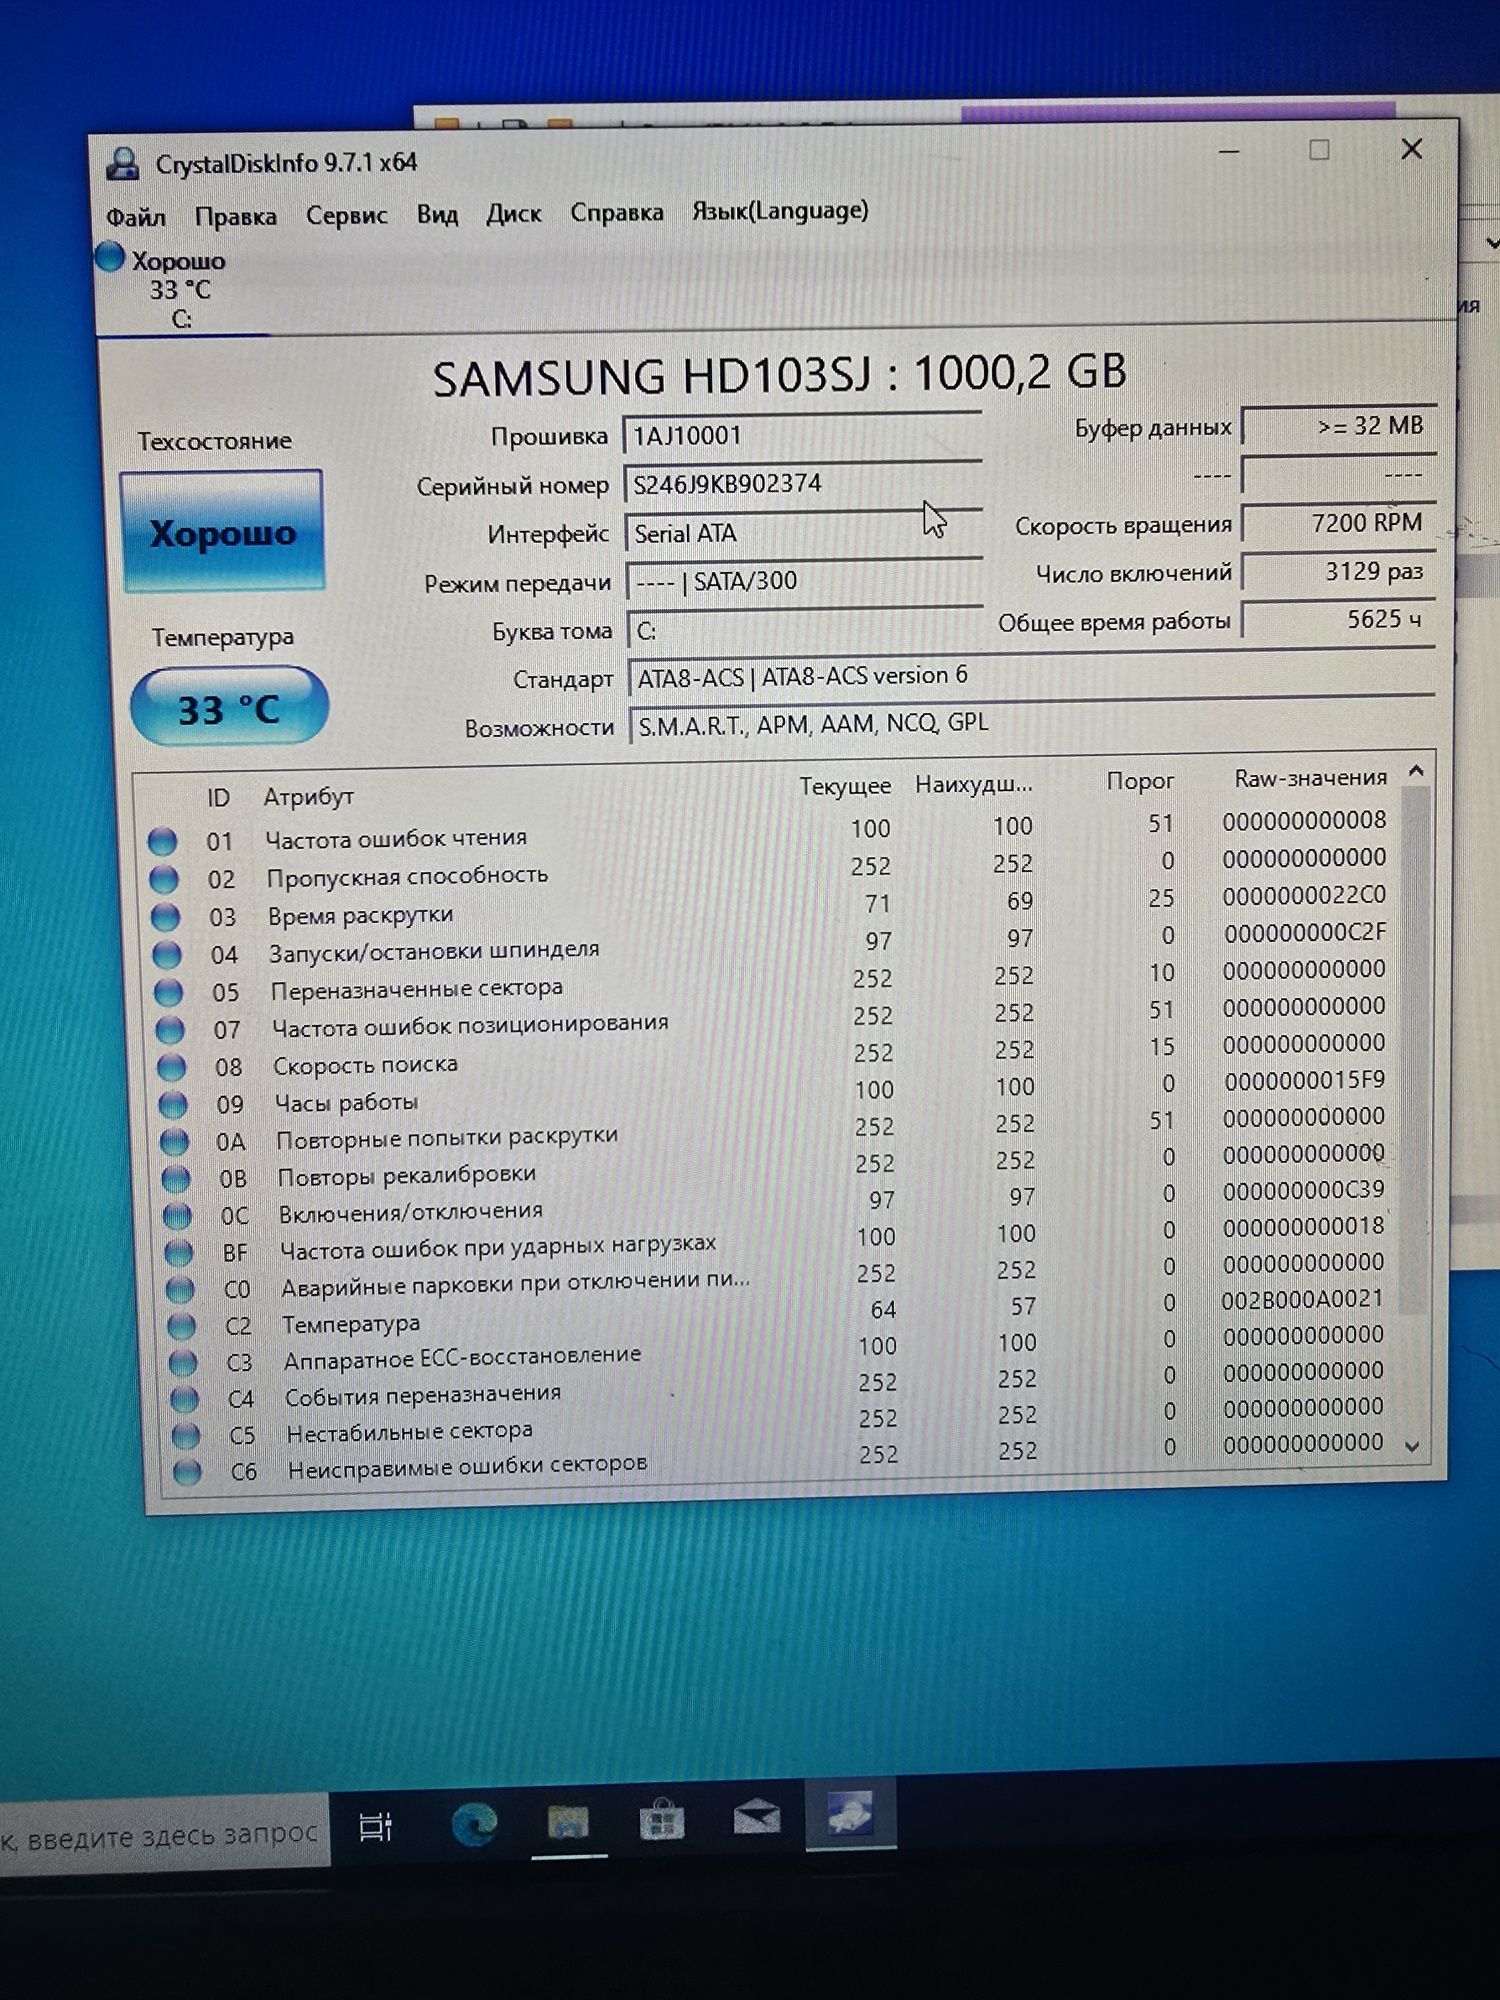Click the >= 32 MB buffer size value
This screenshot has height=2000, width=1500.
click(1338, 426)
